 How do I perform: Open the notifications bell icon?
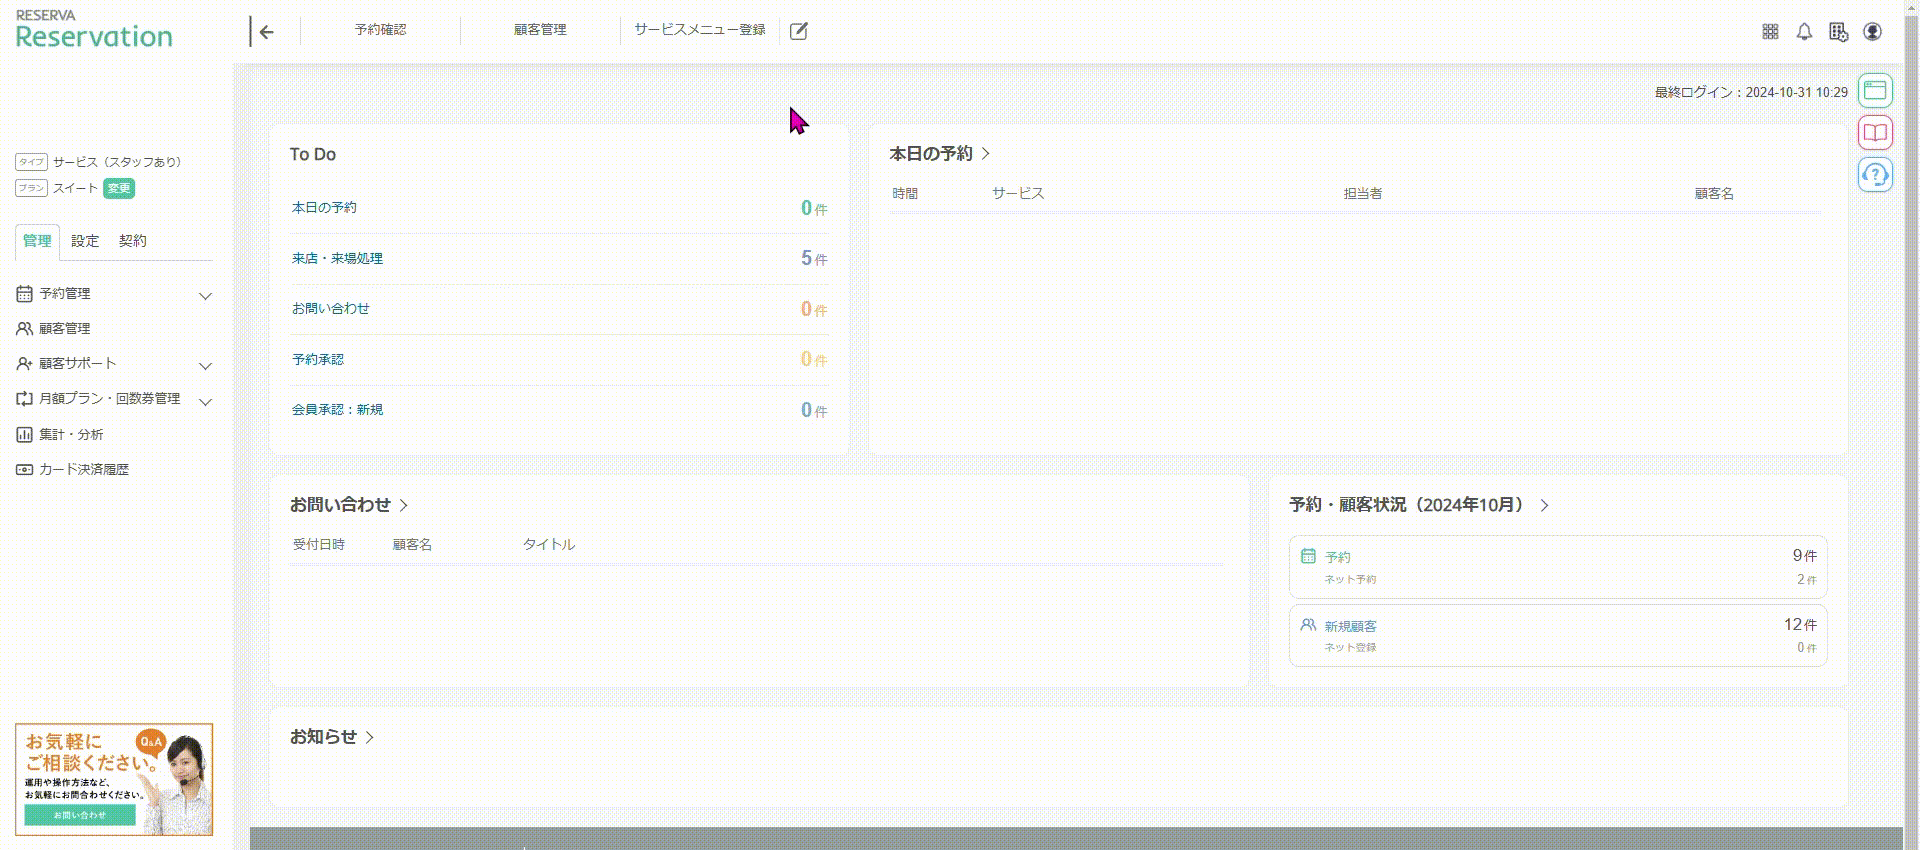click(x=1804, y=31)
